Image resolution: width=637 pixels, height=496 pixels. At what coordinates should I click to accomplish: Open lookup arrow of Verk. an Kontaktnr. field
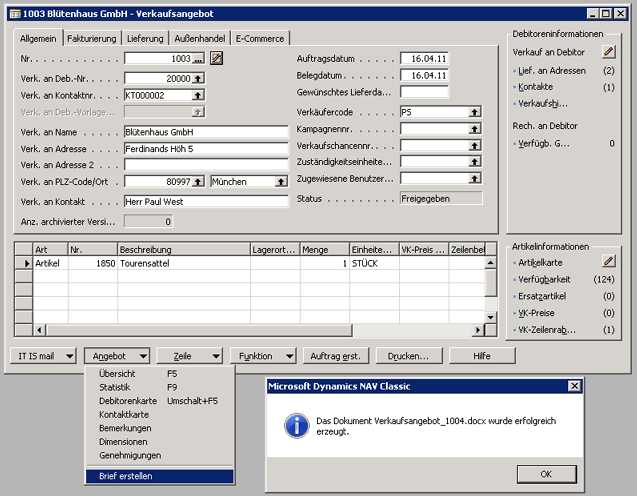(198, 95)
